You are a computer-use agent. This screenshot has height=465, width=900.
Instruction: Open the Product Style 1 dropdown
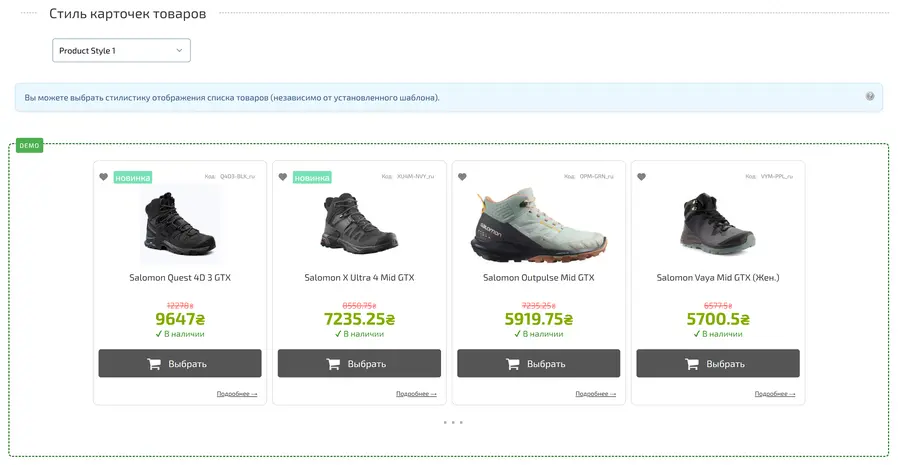click(x=121, y=51)
